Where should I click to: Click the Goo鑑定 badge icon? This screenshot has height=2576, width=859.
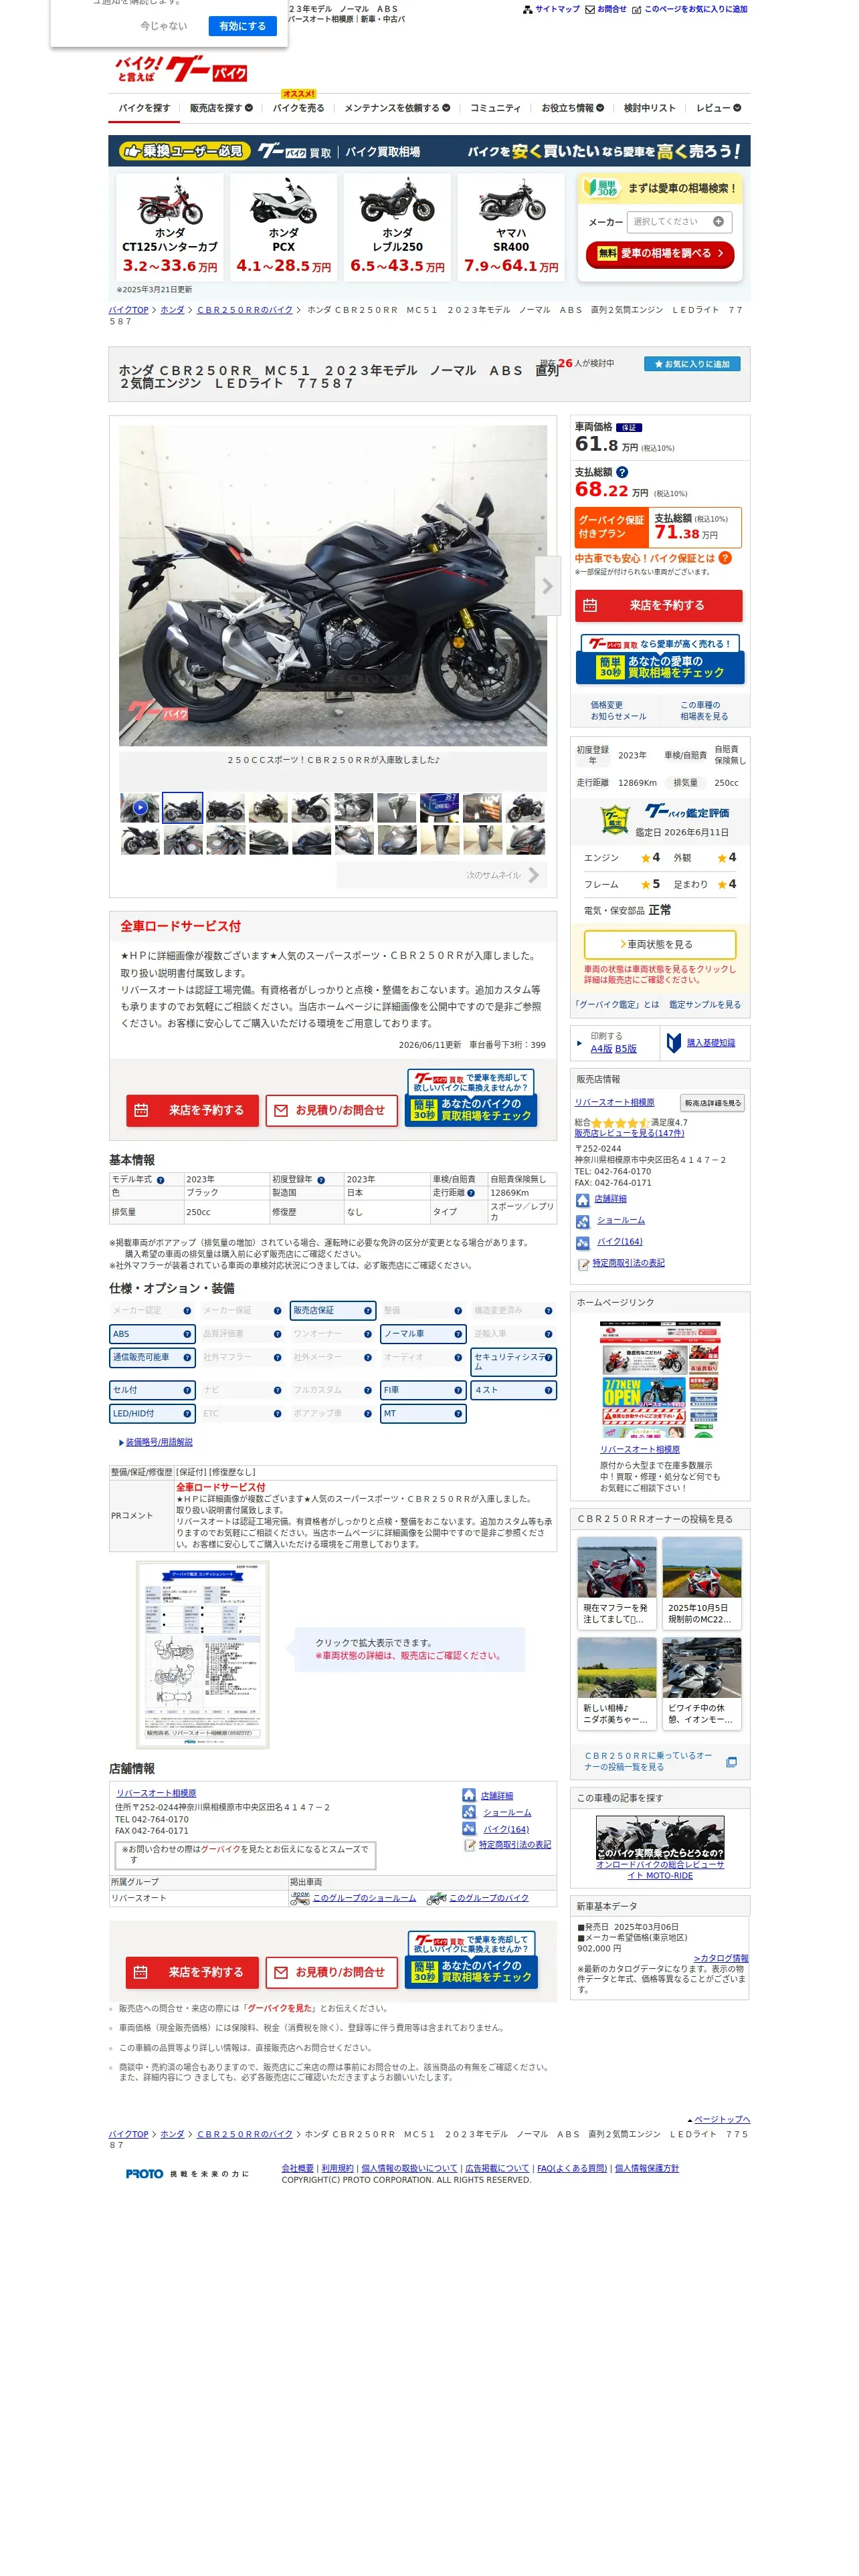point(614,820)
